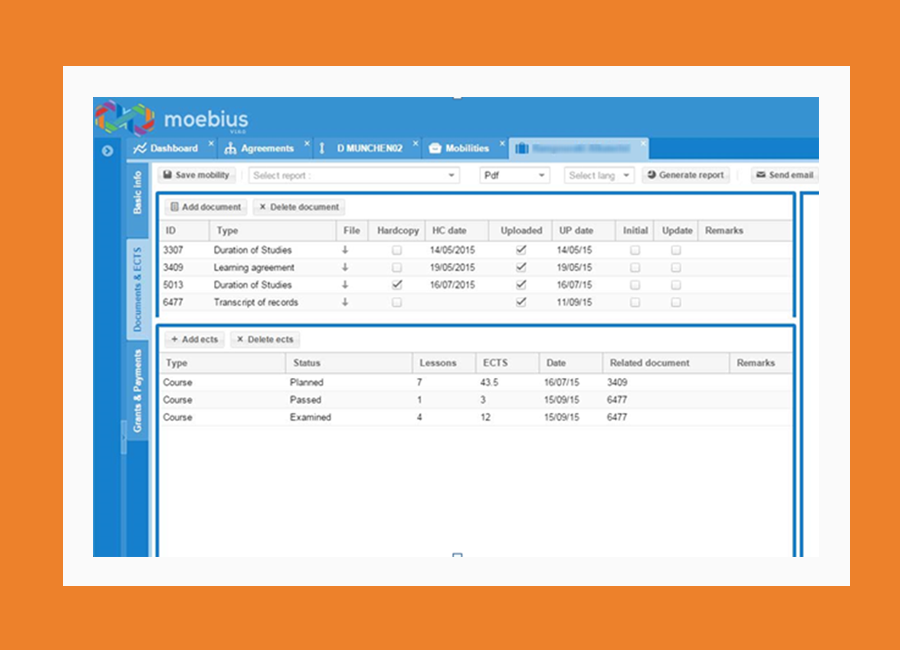Toggle Hardcopy checkbox for document 3307
Screen dimensions: 900x650
click(397, 250)
